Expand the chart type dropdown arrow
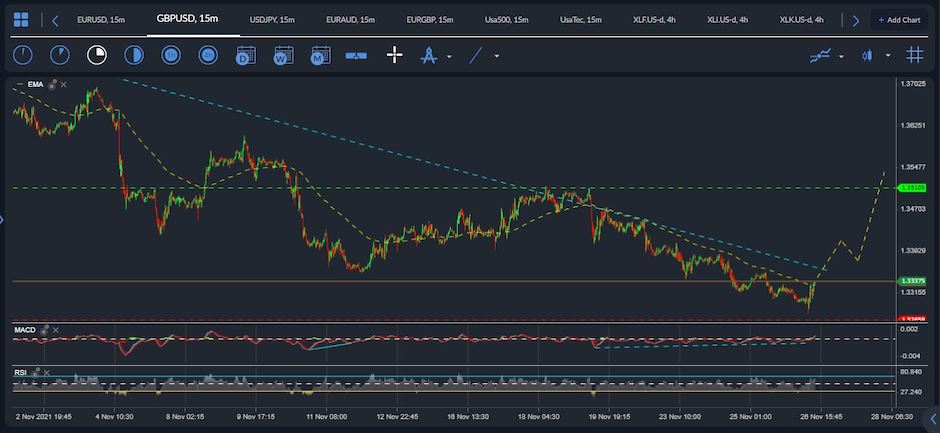This screenshot has height=433, width=940. tap(888, 56)
